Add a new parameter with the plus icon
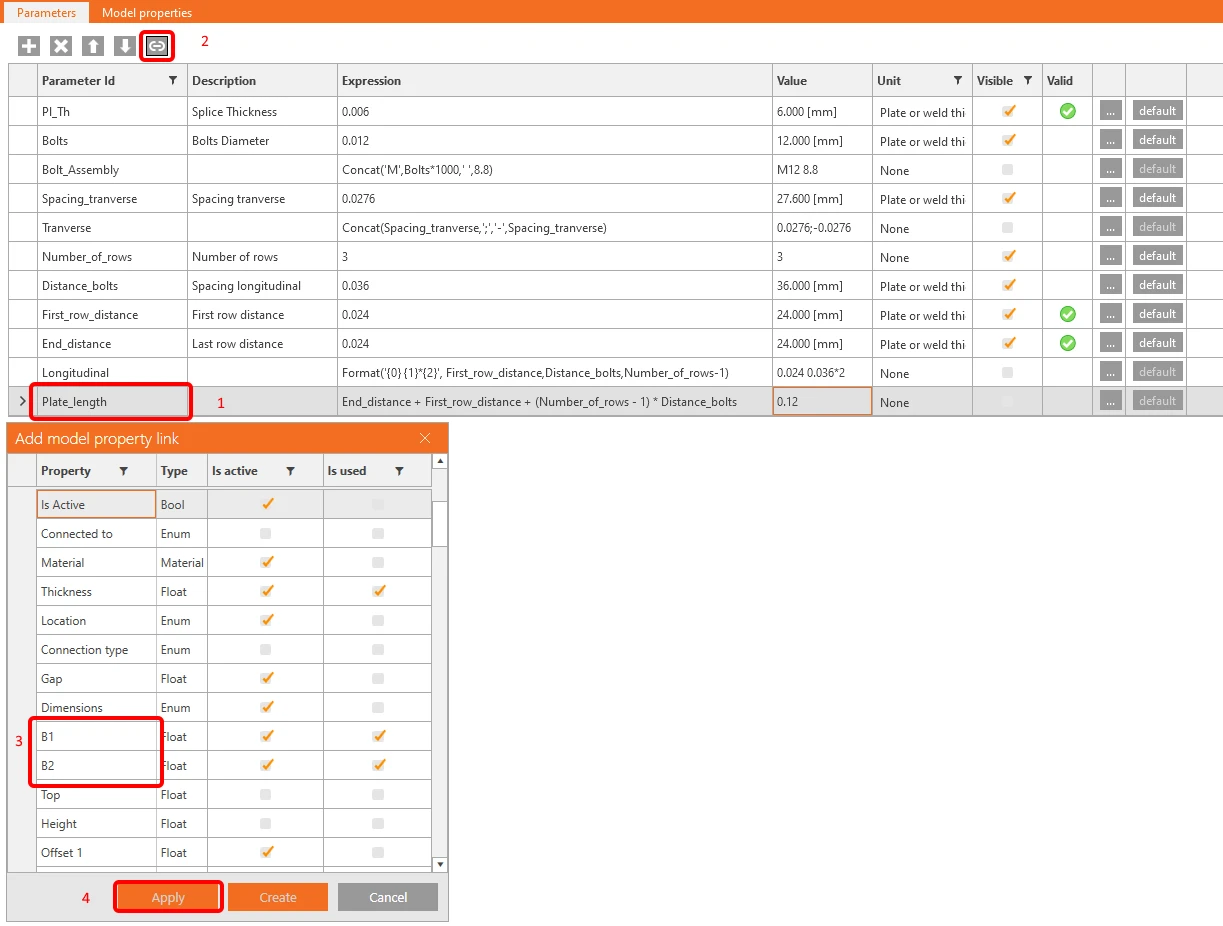The width and height of the screenshot is (1223, 926). point(29,46)
